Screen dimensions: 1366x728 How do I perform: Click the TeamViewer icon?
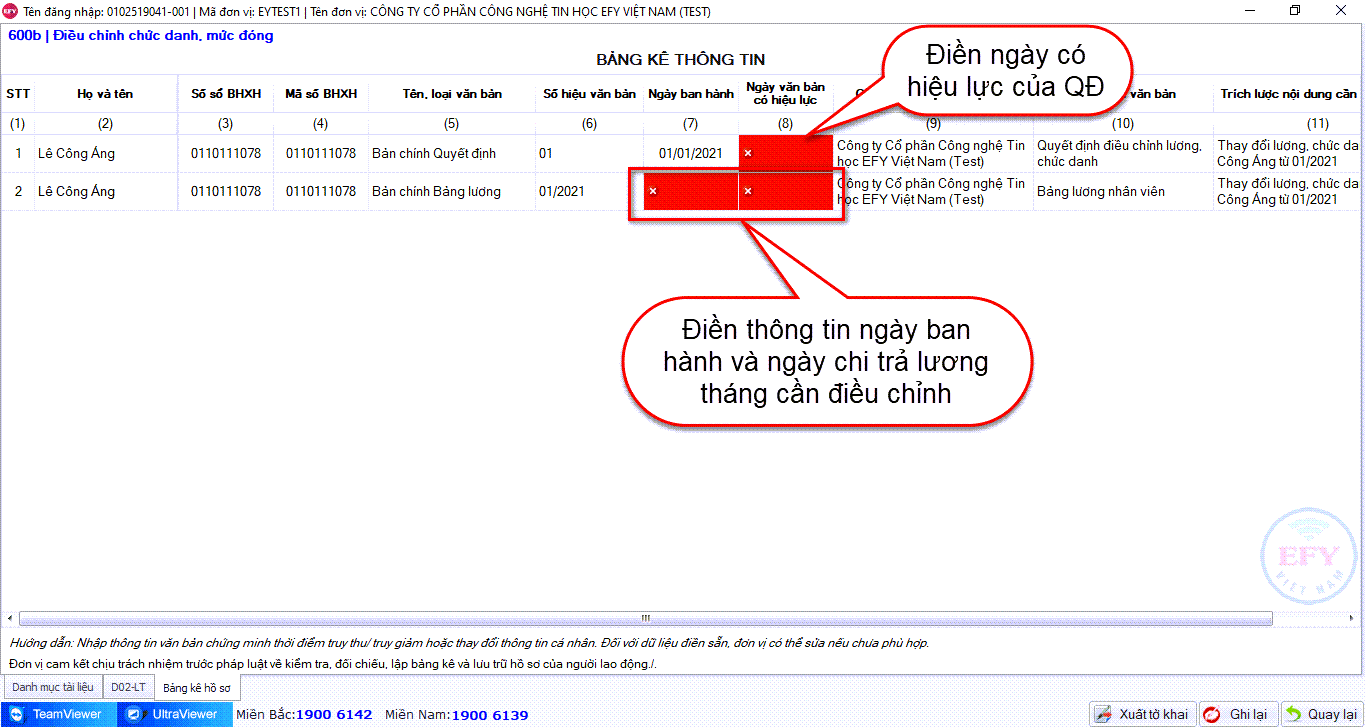point(16,714)
